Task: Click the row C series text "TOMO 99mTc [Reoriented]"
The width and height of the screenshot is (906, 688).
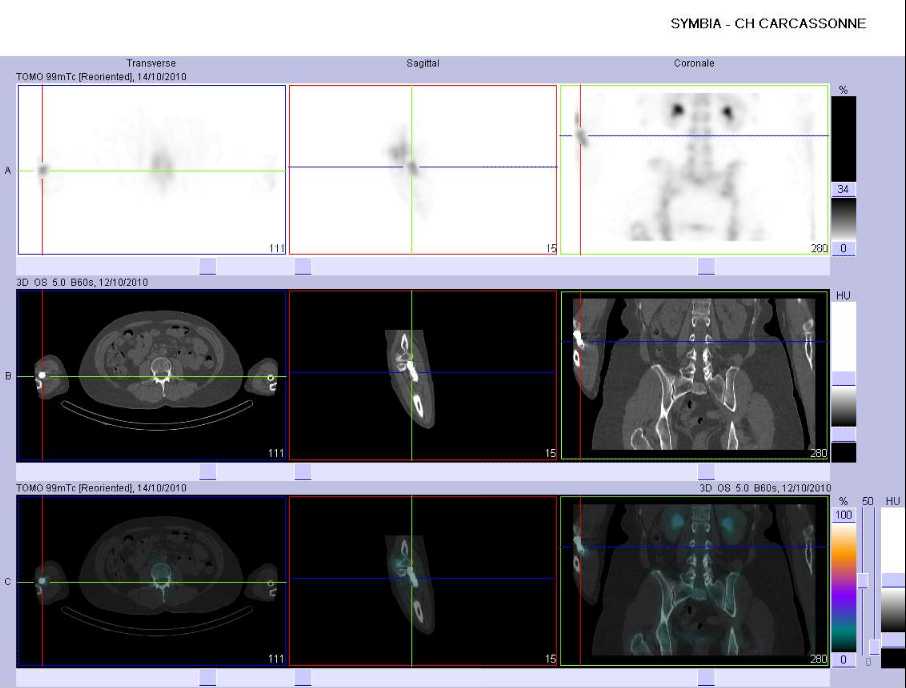Action: point(74,488)
